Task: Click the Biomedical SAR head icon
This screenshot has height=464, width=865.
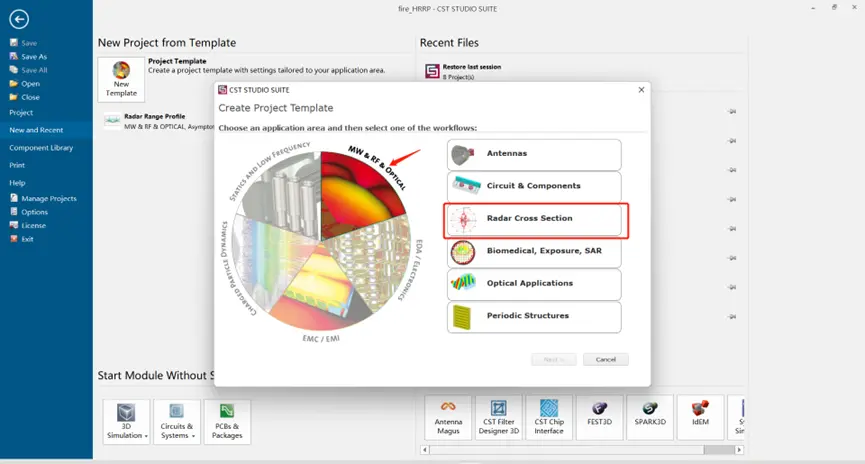Action: (462, 252)
